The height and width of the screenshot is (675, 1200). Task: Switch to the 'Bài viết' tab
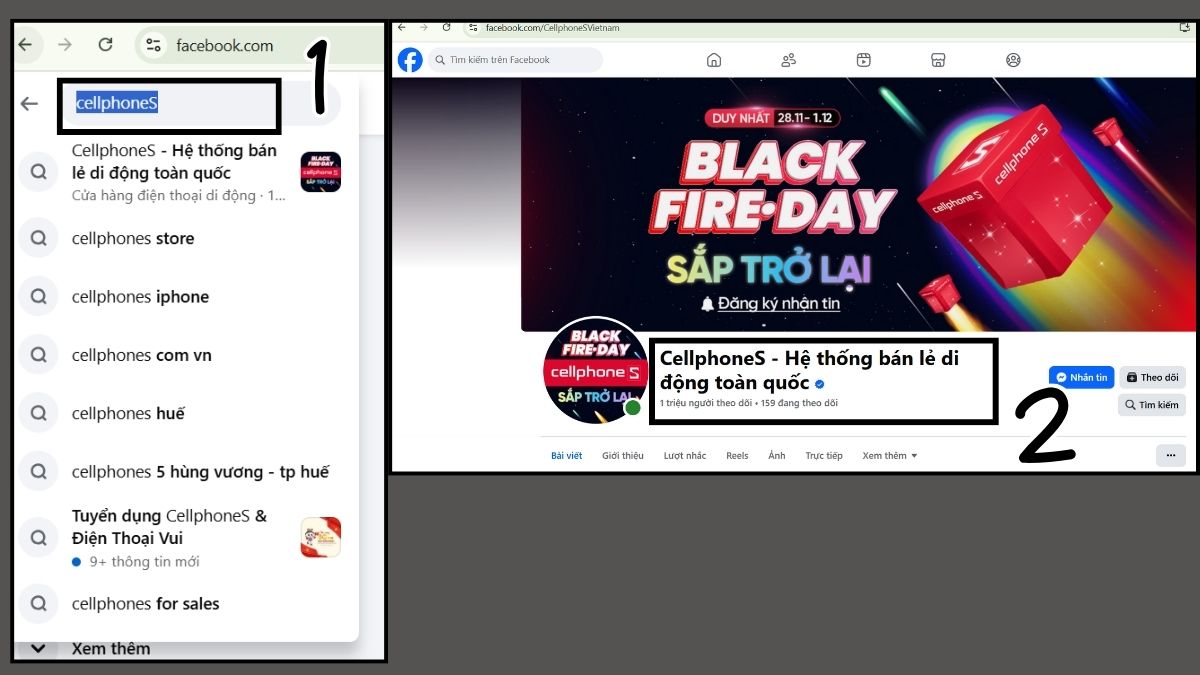click(566, 456)
